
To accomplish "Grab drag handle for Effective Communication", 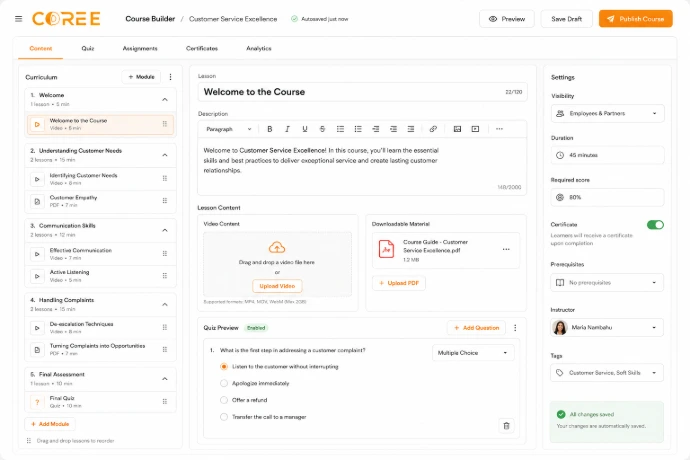I will (165, 254).
